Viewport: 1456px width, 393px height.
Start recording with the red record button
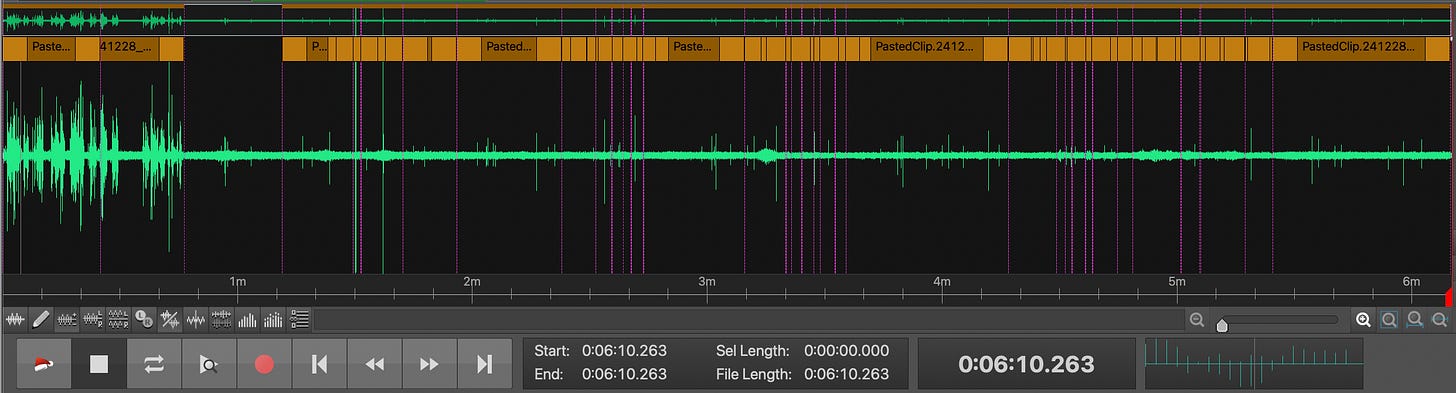[264, 364]
